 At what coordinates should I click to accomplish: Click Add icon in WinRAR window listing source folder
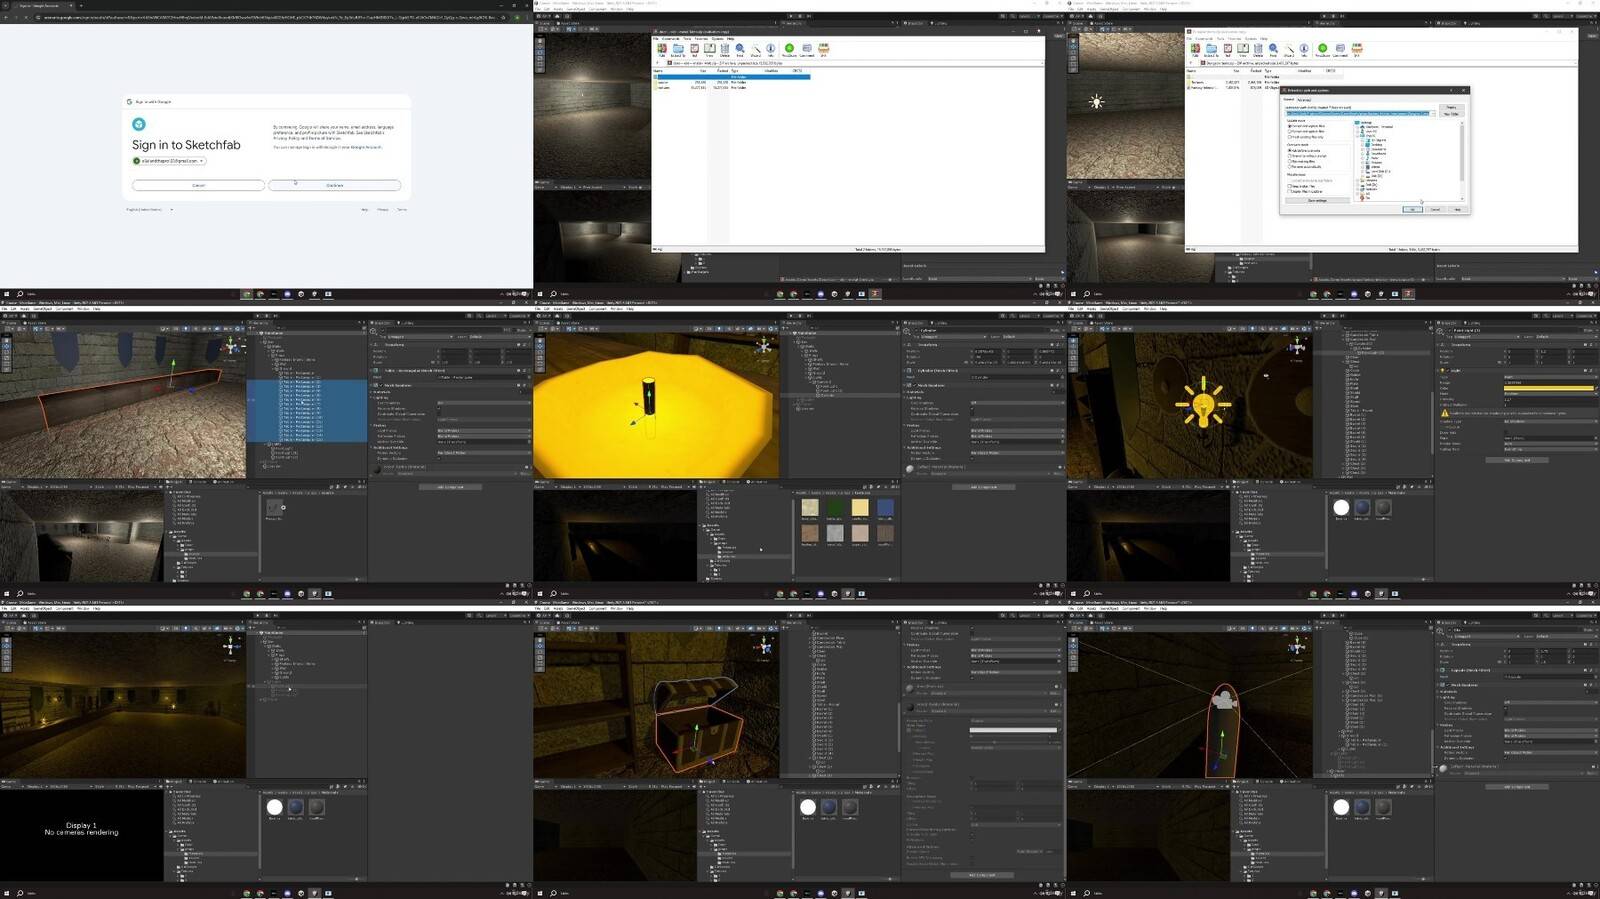point(662,49)
